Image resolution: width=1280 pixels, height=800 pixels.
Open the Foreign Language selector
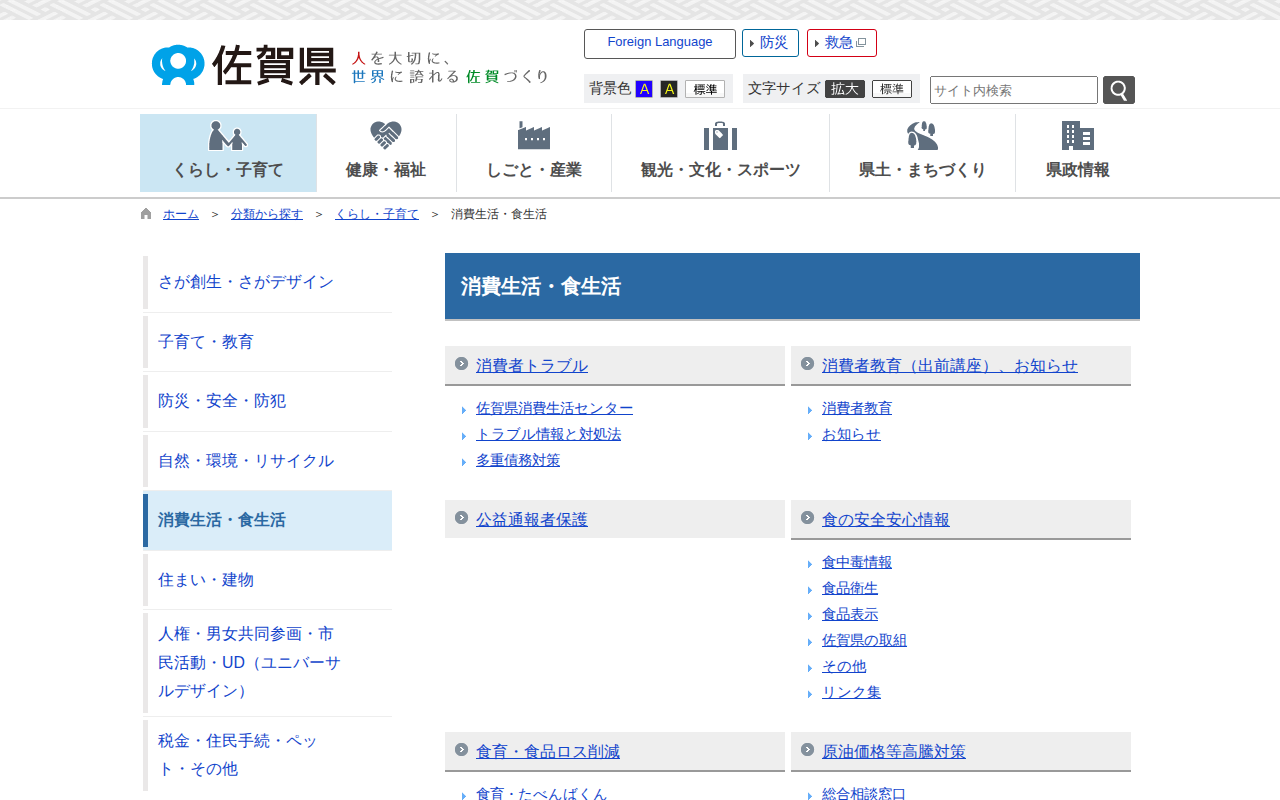pos(660,43)
